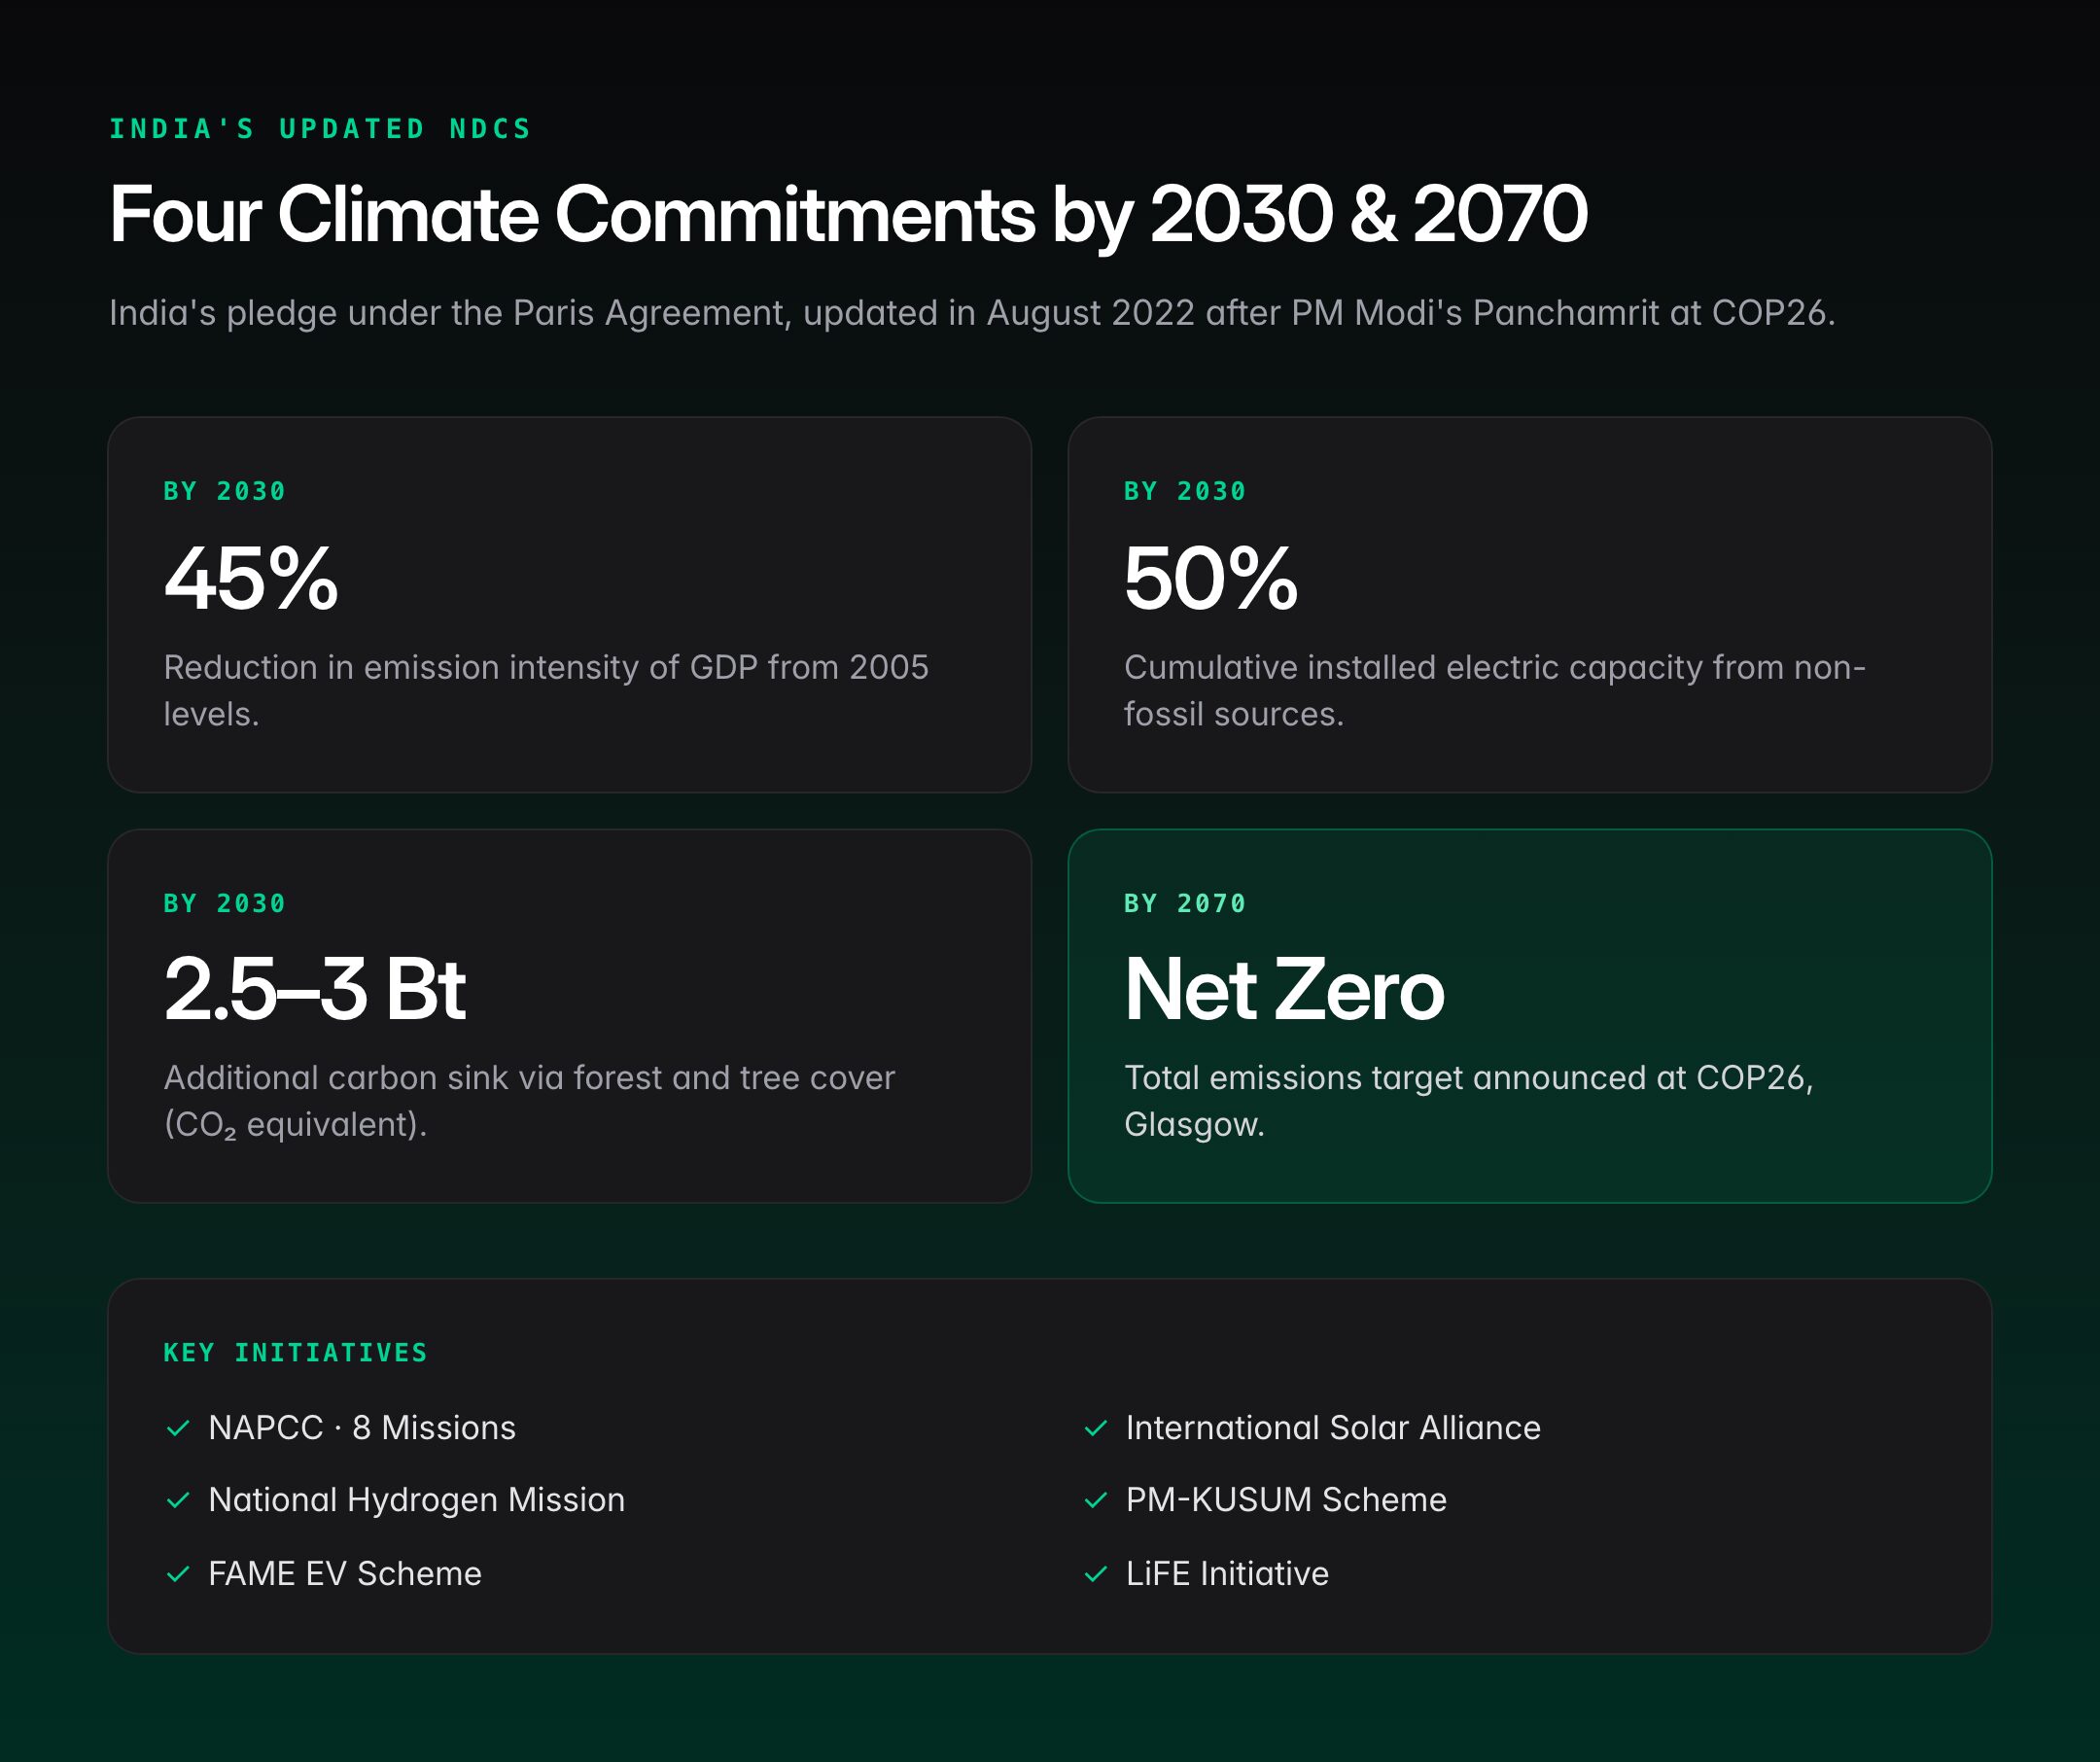This screenshot has height=1762, width=2100.
Task: Click the "2.5–3 Bt" figure
Action: [315, 989]
